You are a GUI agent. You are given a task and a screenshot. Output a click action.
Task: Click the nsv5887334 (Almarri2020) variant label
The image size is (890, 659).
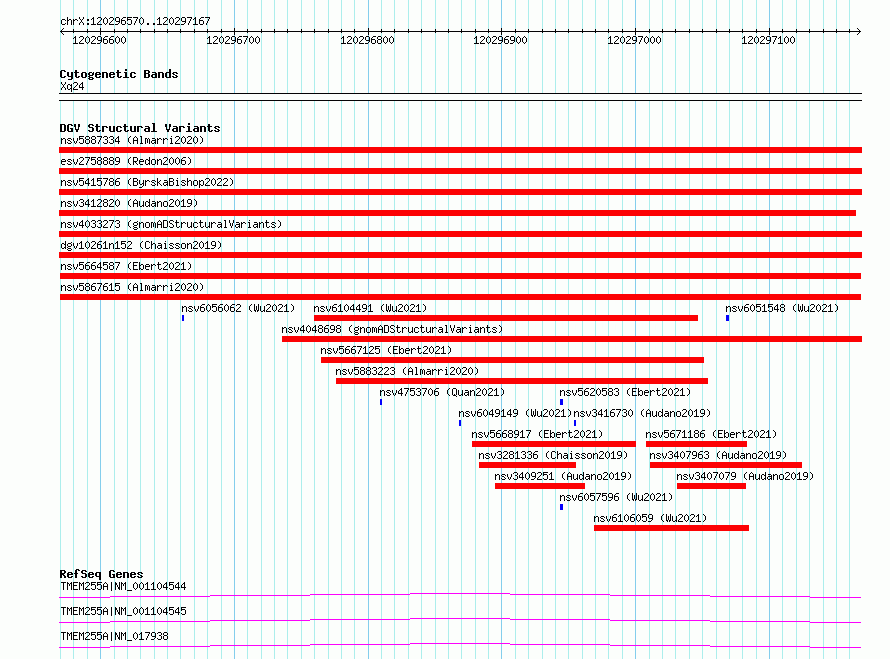coord(132,140)
